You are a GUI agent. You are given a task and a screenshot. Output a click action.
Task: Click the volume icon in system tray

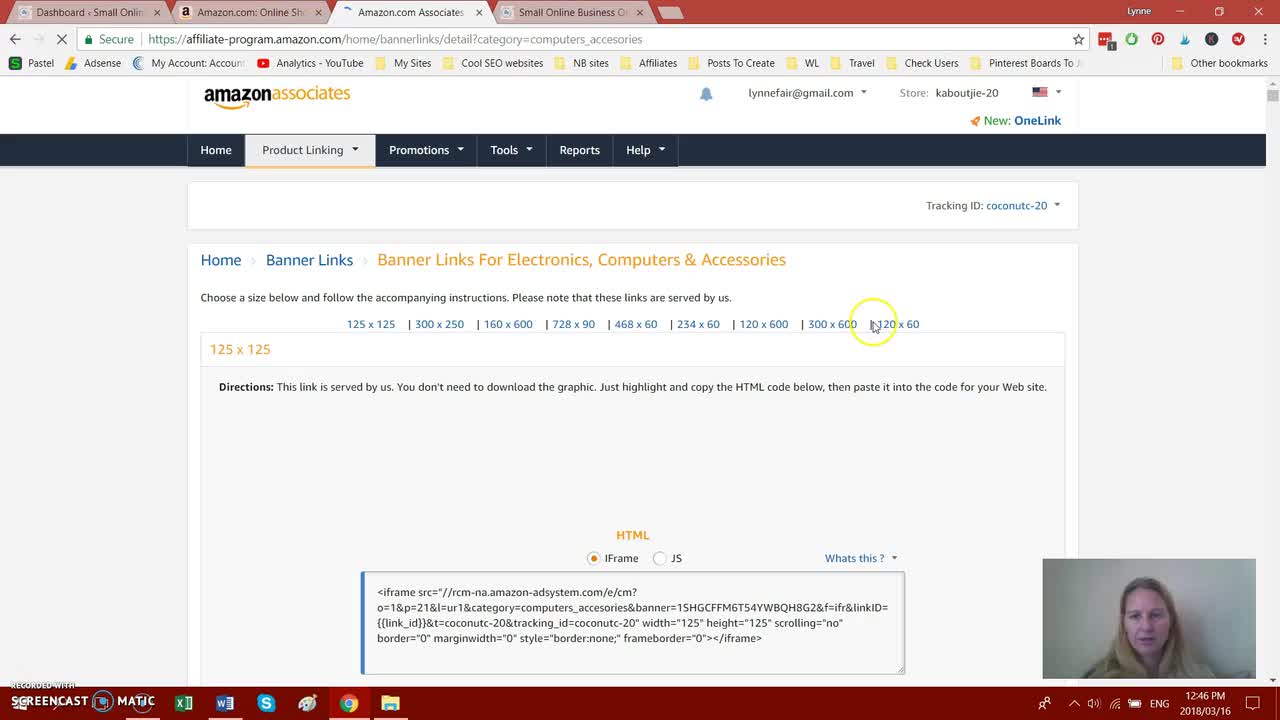pos(1093,703)
